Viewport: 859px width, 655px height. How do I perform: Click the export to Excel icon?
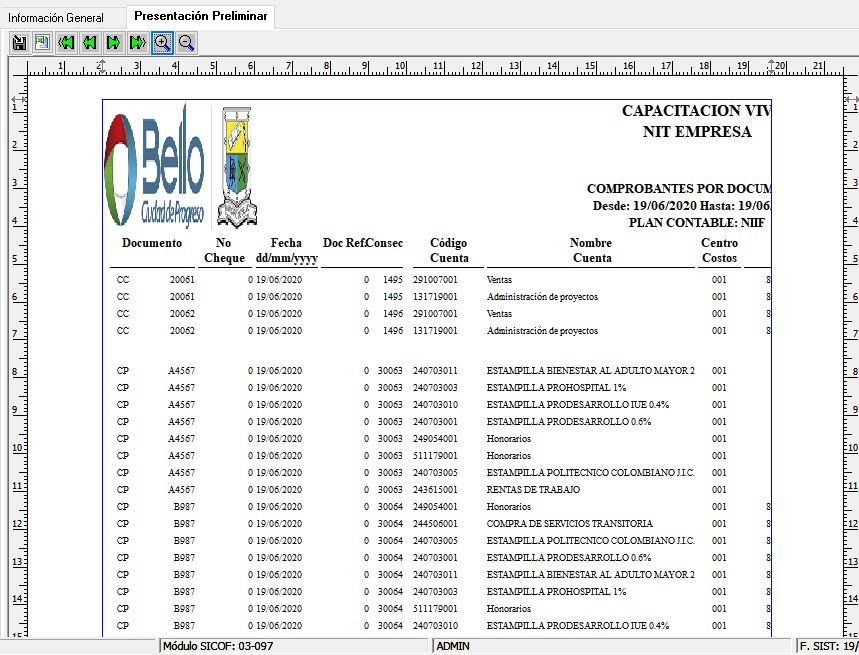42,42
